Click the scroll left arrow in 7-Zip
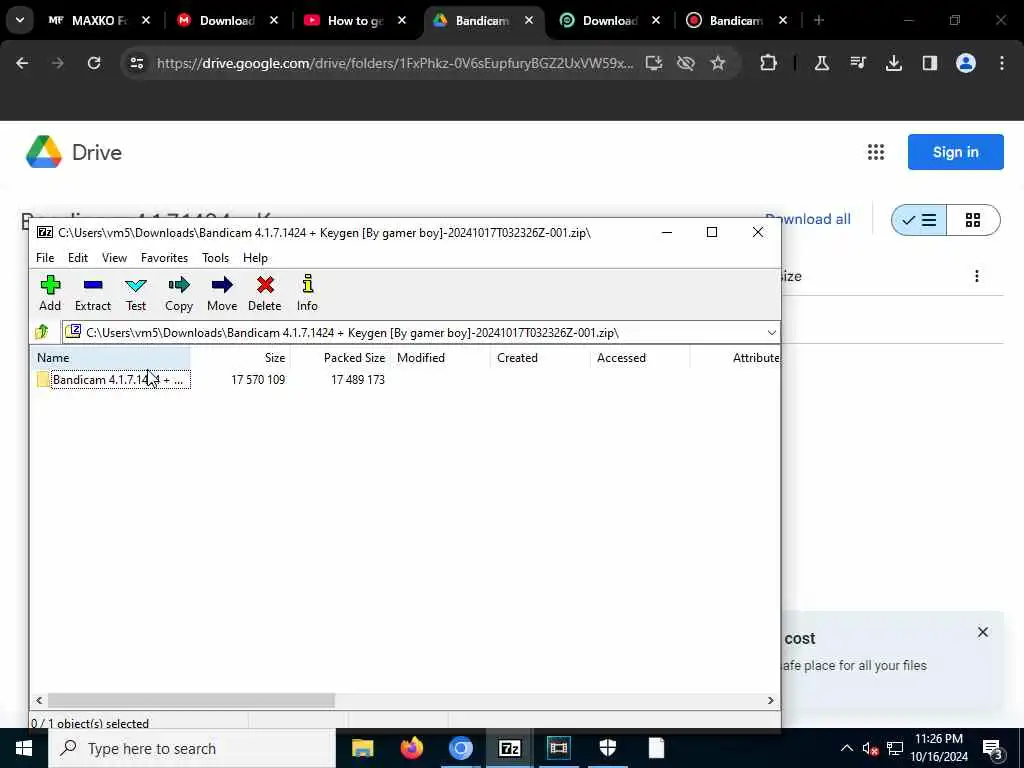This screenshot has height=768, width=1024. click(39, 700)
